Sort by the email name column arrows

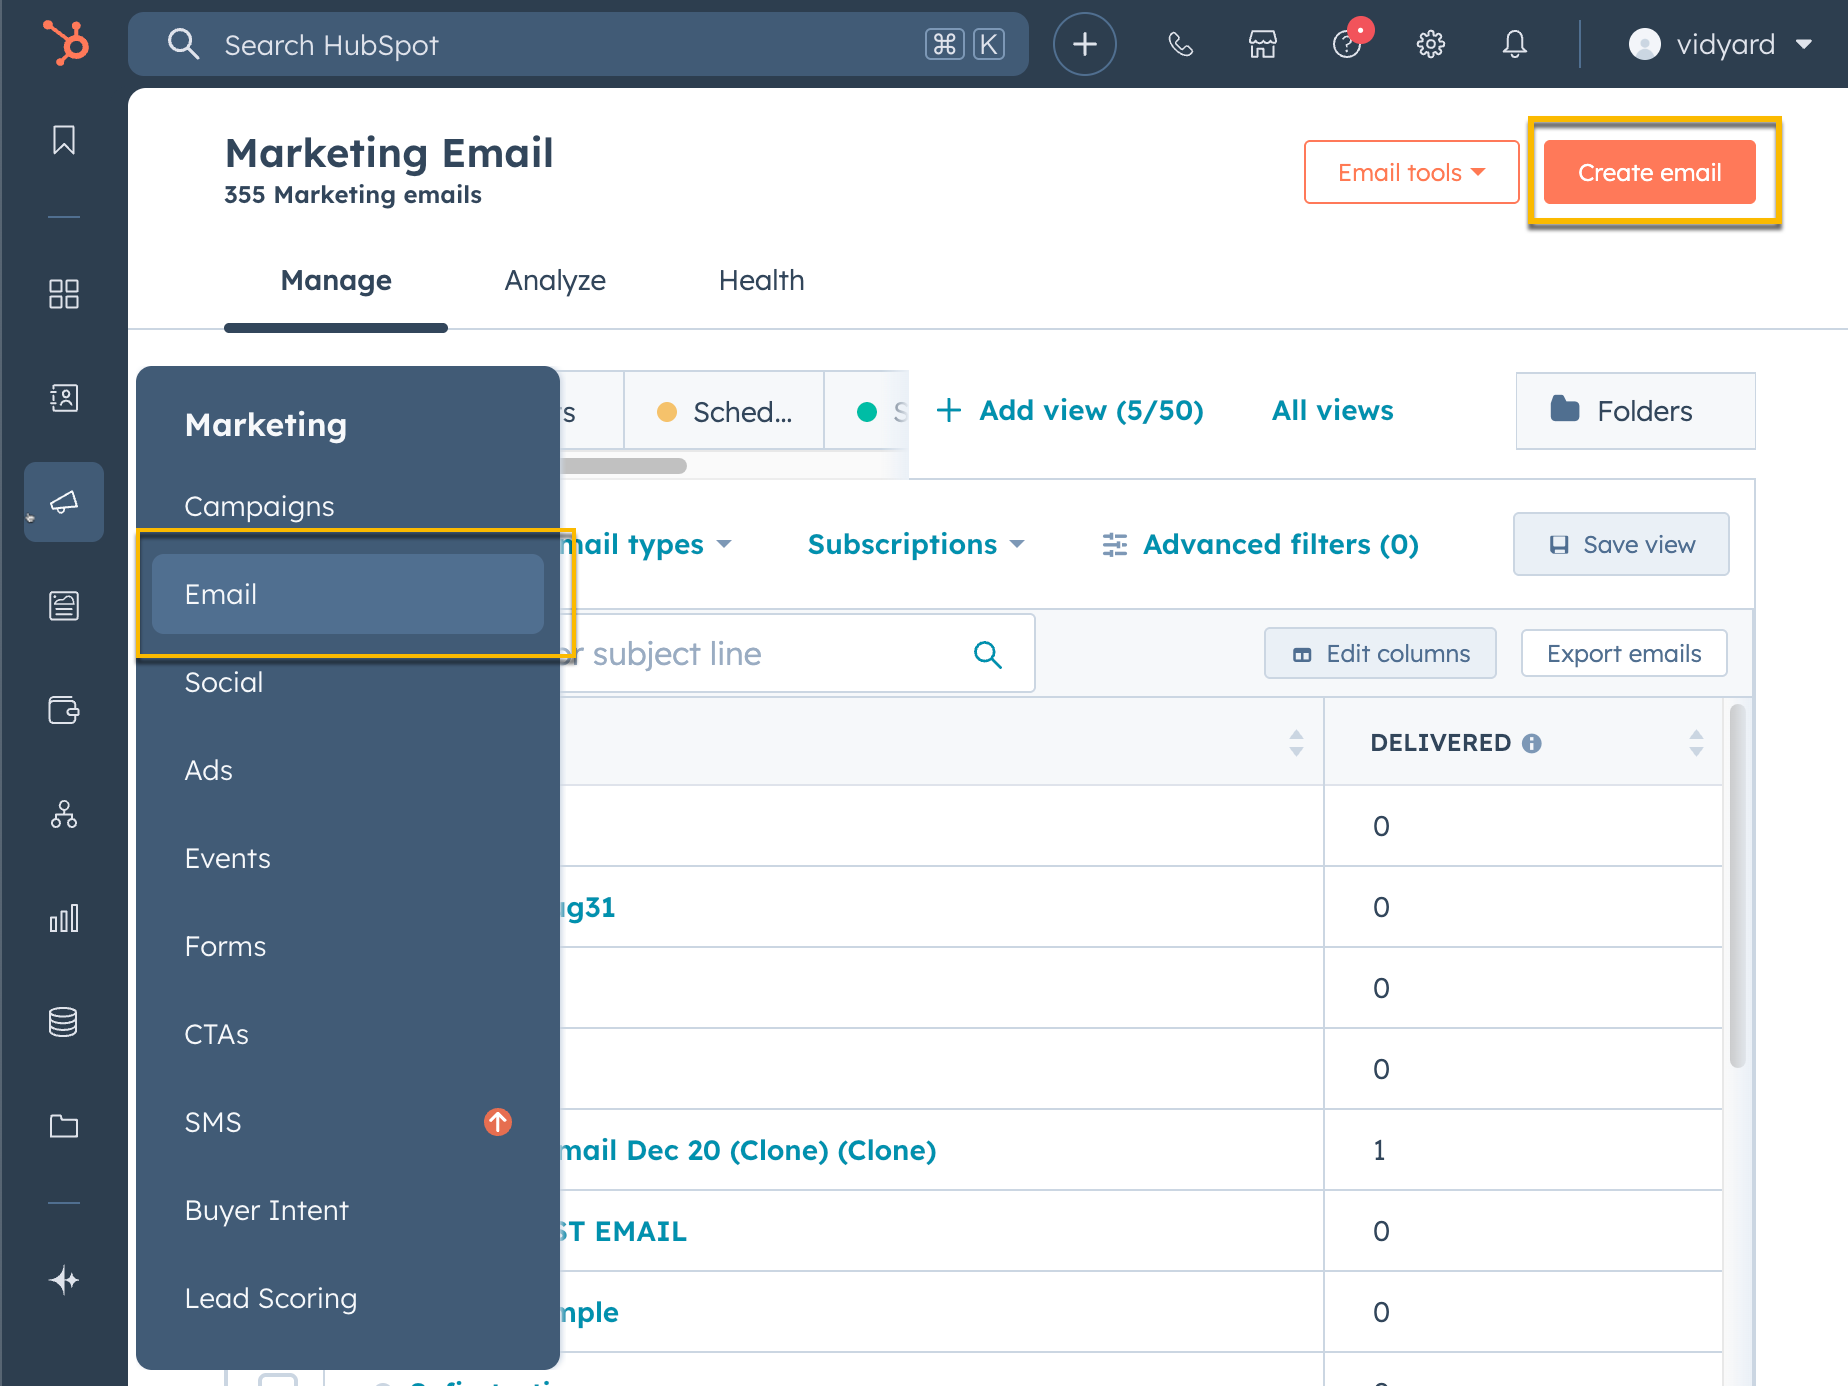[1296, 742]
